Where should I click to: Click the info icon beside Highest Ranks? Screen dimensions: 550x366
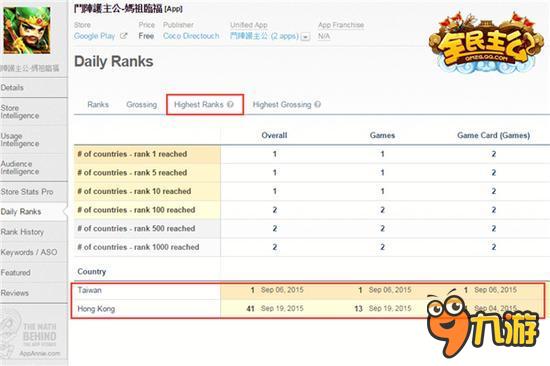(230, 105)
